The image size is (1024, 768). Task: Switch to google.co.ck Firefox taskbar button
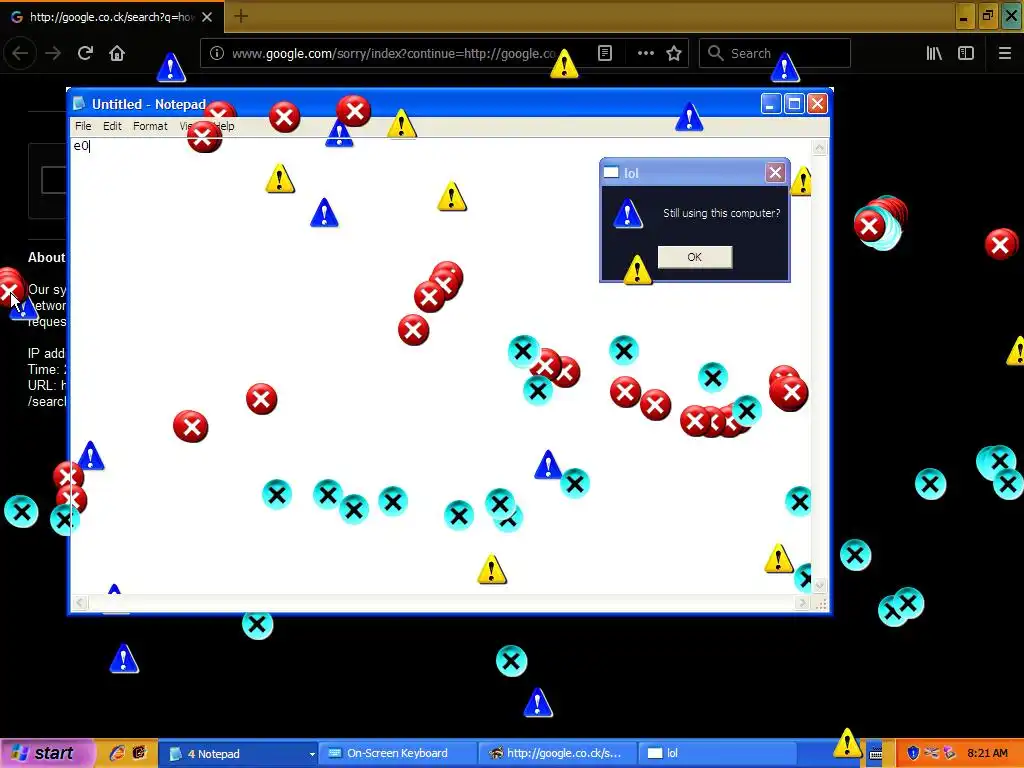coord(556,754)
